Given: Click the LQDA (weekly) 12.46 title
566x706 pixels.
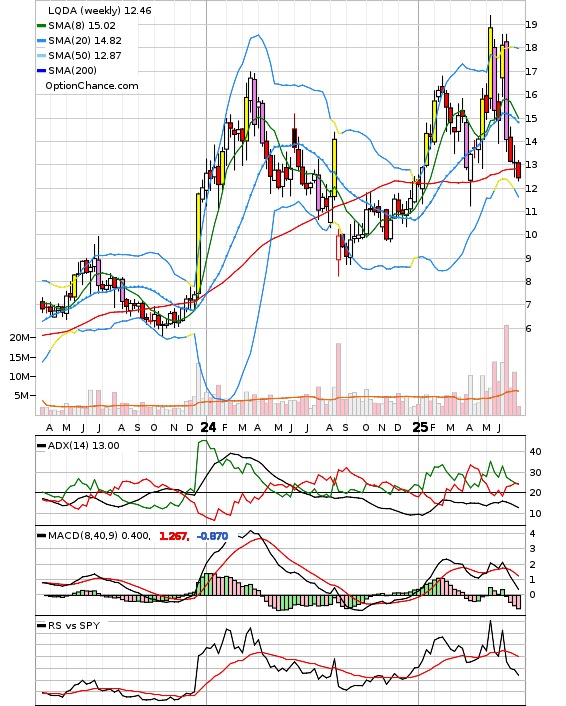Looking at the screenshot, I should (100, 10).
